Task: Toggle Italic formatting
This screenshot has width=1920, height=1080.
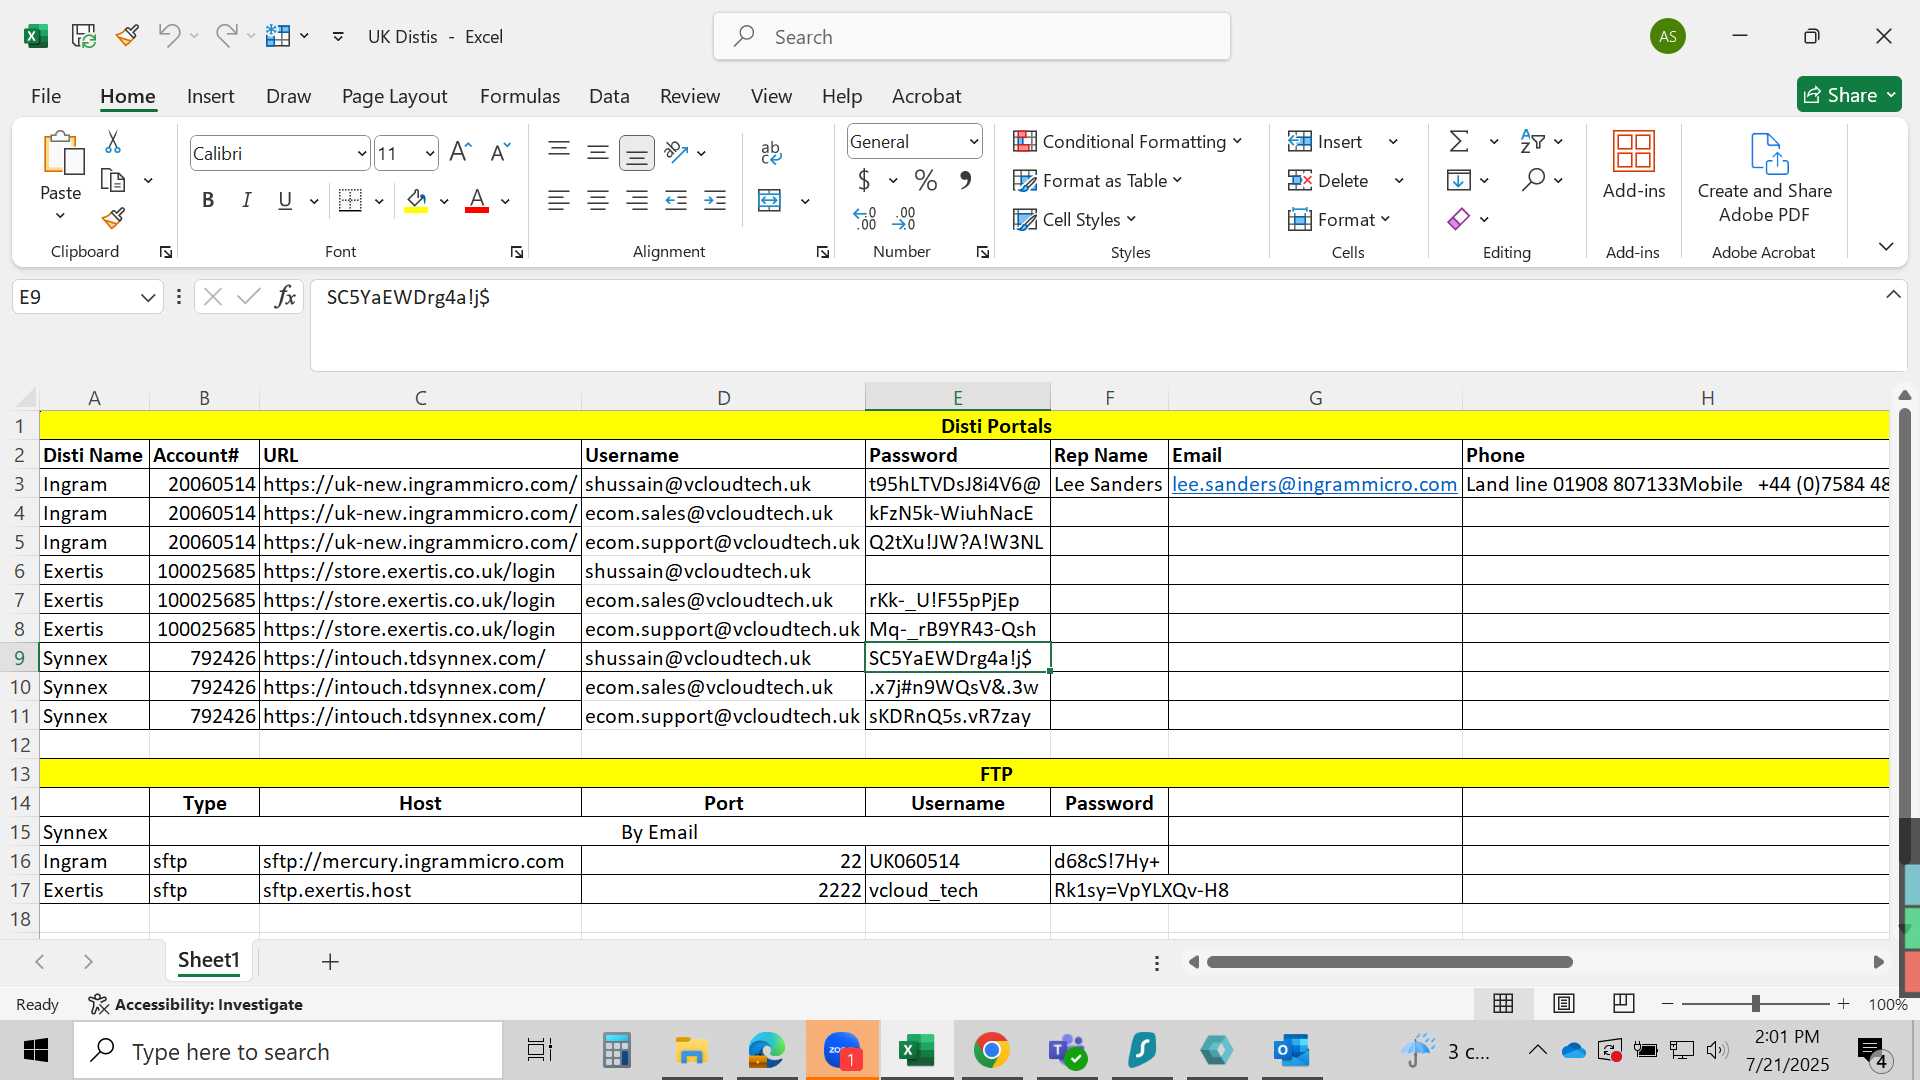Action: pos(246,200)
